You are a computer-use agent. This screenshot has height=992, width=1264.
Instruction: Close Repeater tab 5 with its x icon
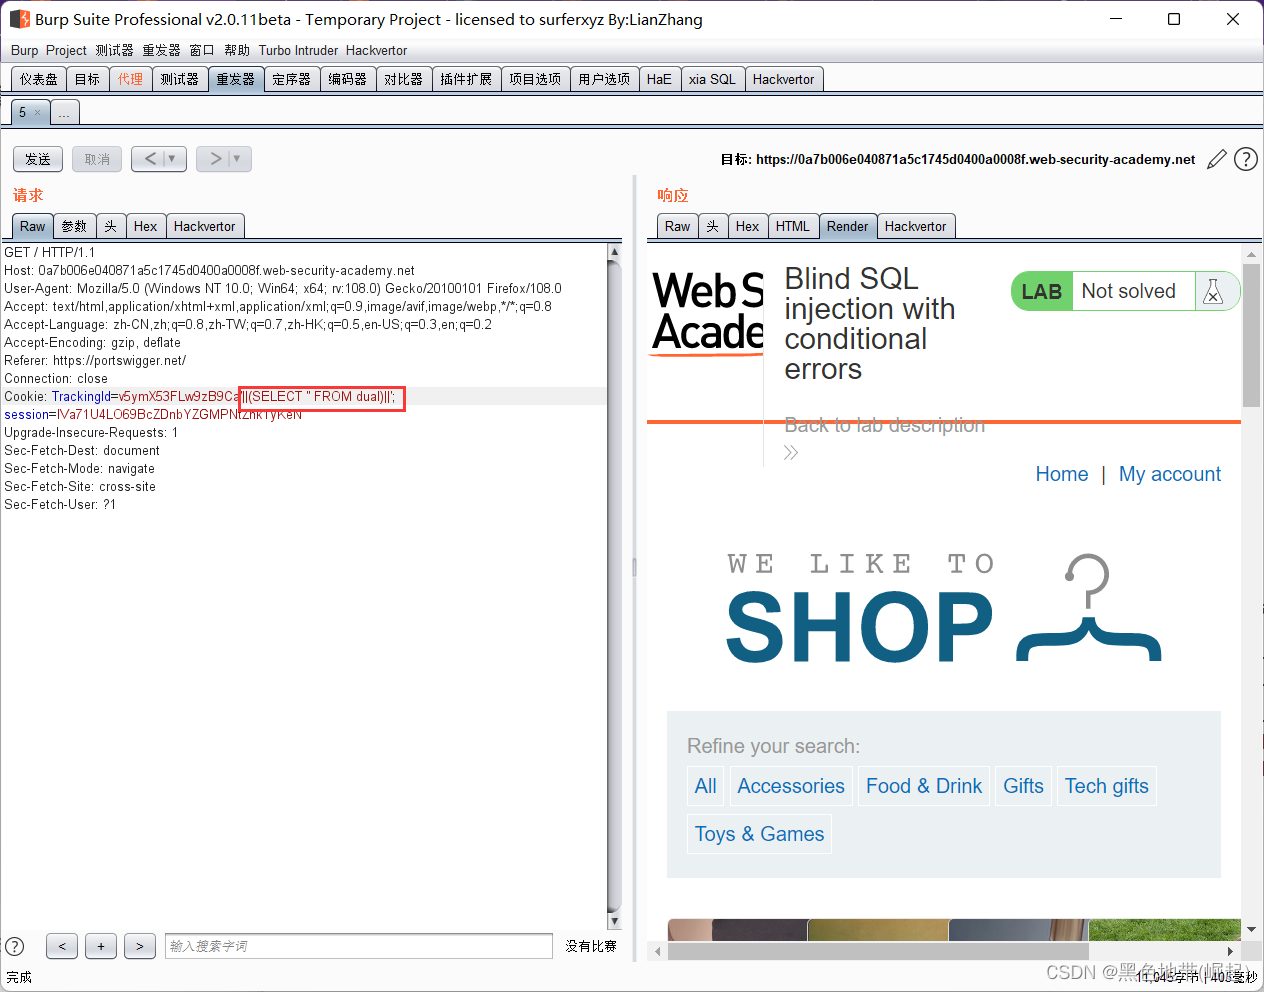tap(37, 112)
